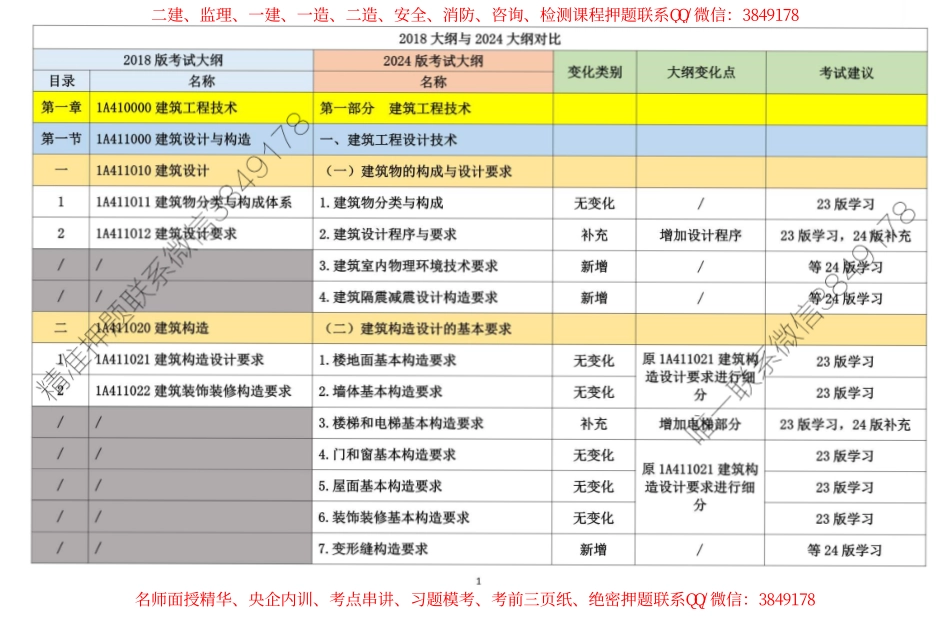
Task: Select "1A410000 建筑工程技术" cell
Action: [x=201, y=108]
